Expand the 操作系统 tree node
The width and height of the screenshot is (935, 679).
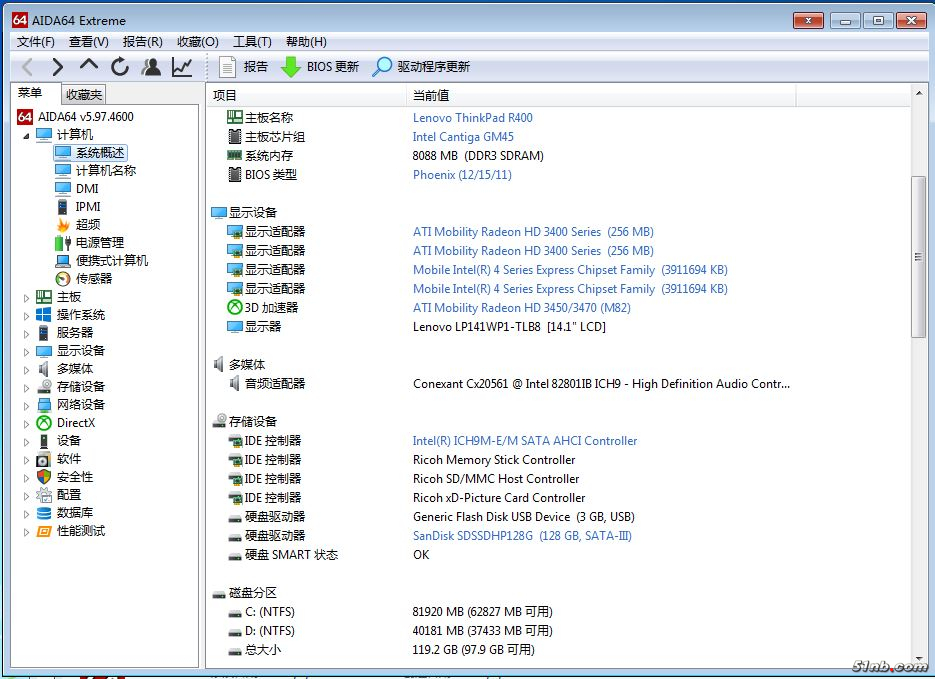(27, 315)
